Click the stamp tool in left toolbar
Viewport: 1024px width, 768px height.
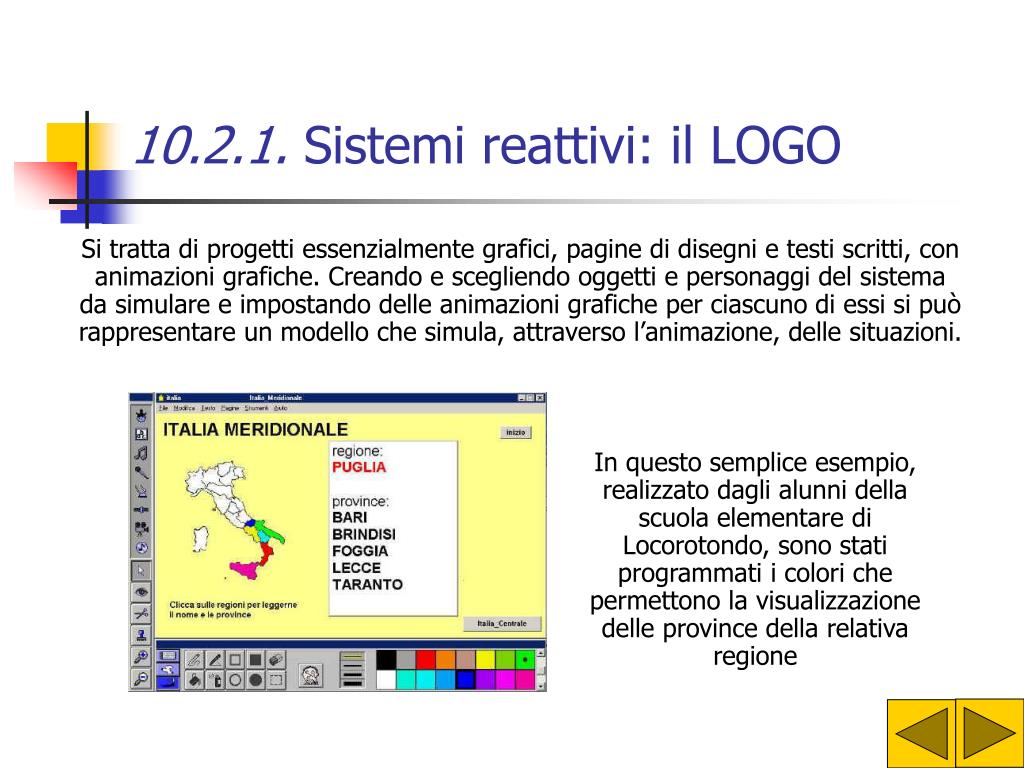coord(141,635)
